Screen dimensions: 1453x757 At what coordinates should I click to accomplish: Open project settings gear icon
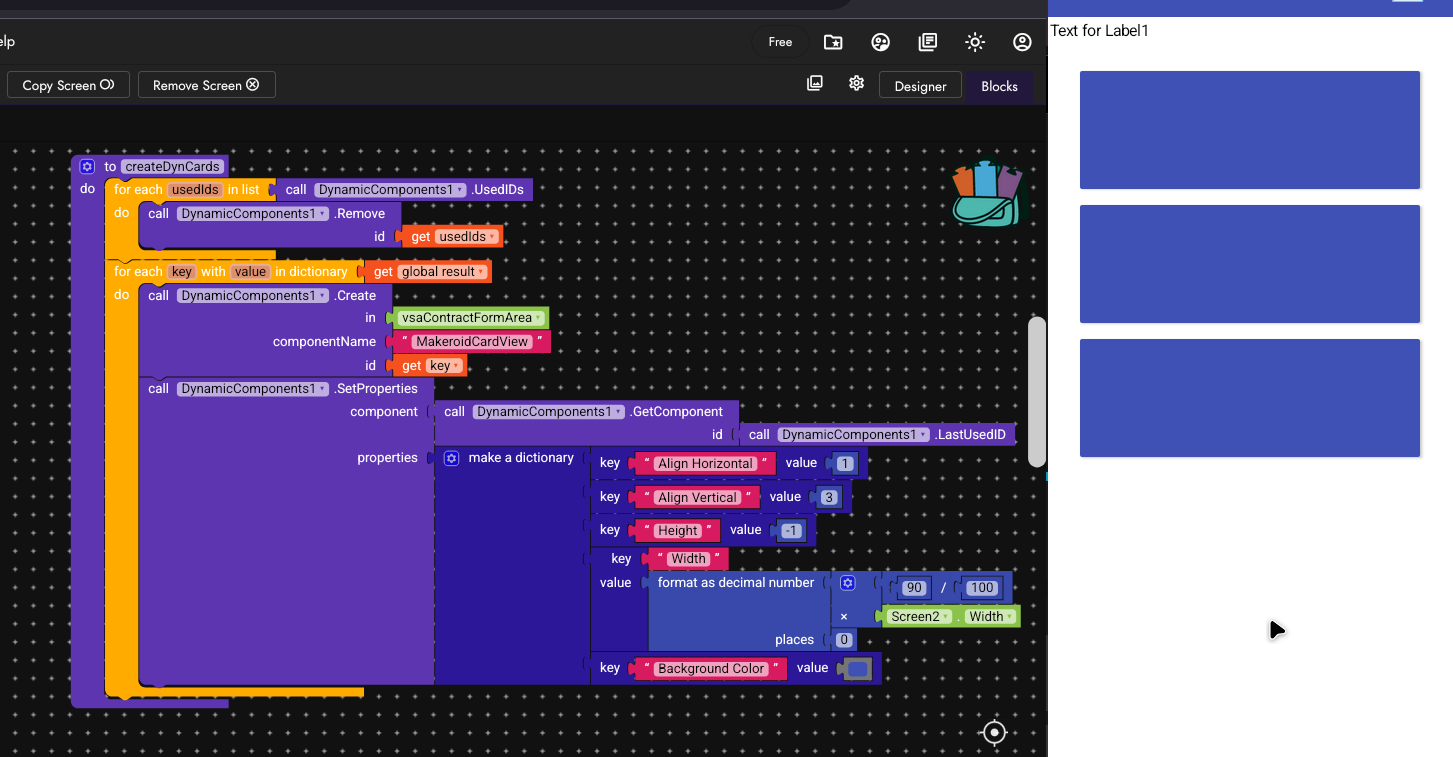856,84
